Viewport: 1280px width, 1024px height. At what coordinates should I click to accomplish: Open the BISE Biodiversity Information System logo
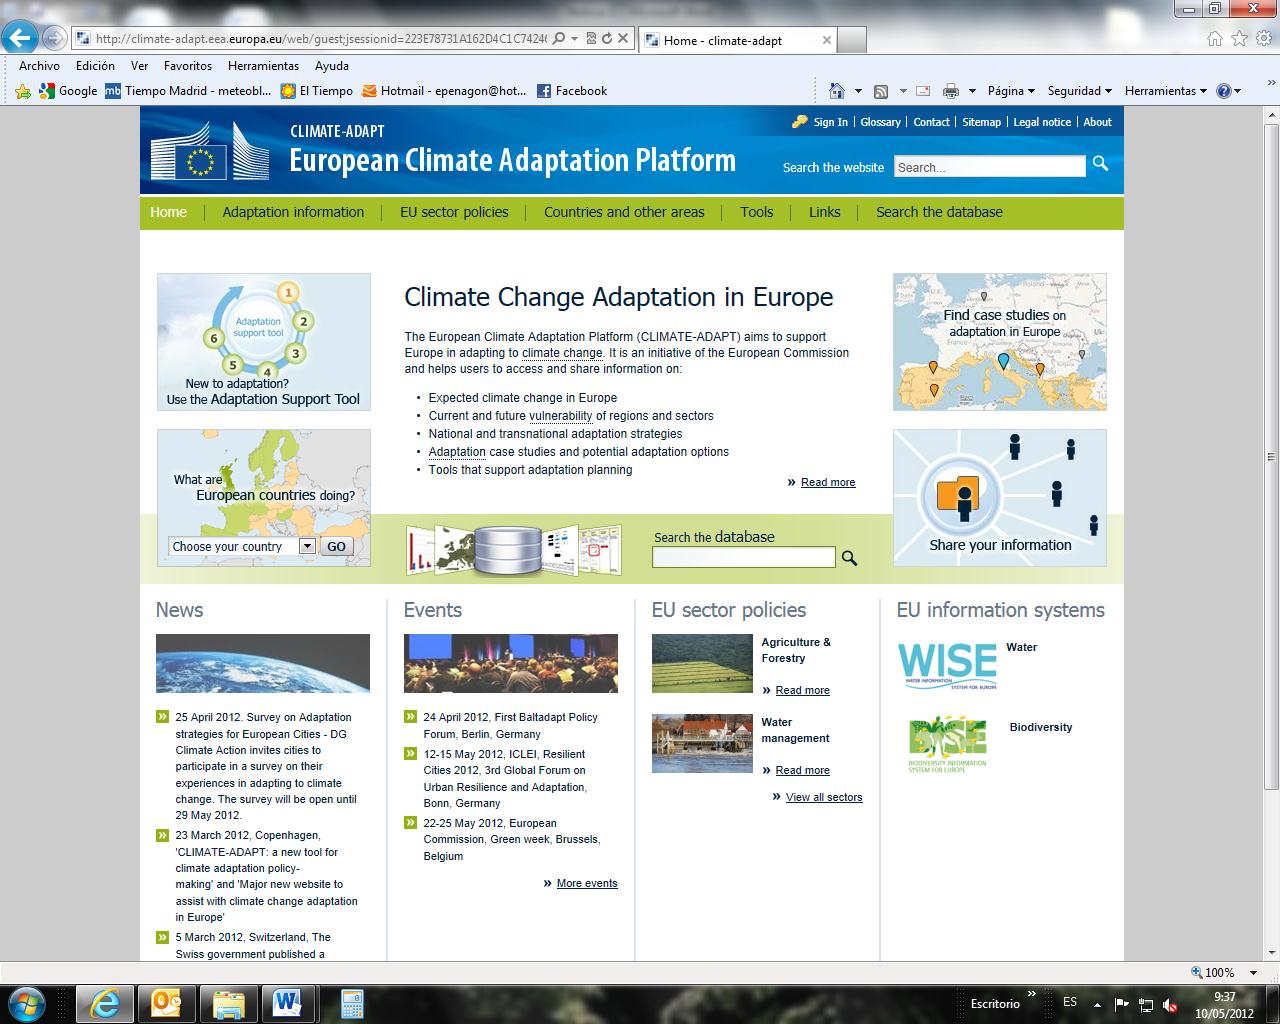click(x=945, y=742)
